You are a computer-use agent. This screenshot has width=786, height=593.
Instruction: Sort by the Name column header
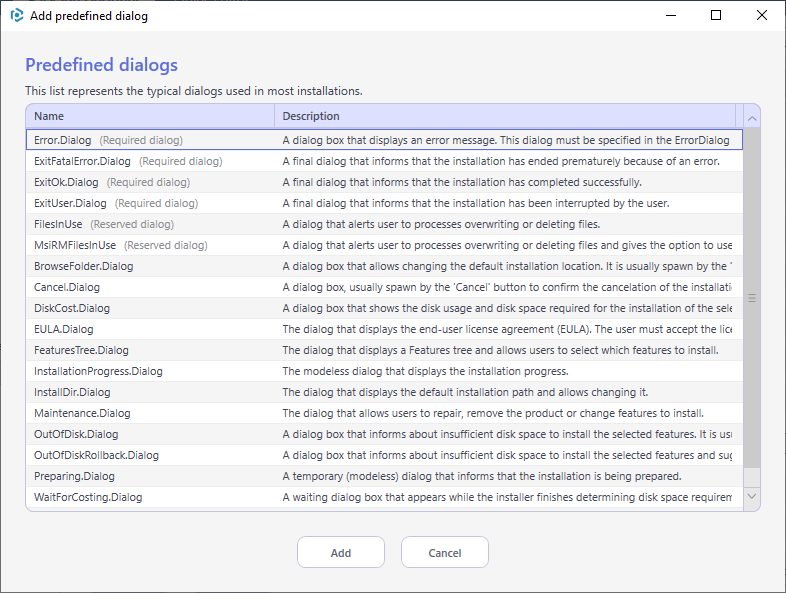tap(150, 116)
